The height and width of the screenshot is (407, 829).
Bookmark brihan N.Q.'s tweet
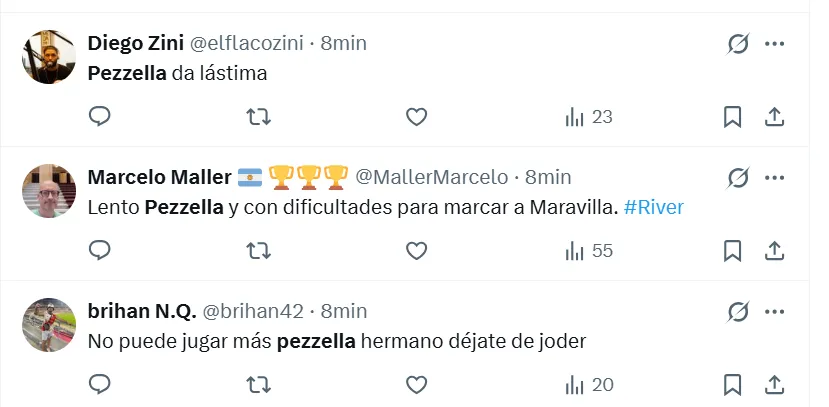pos(733,384)
